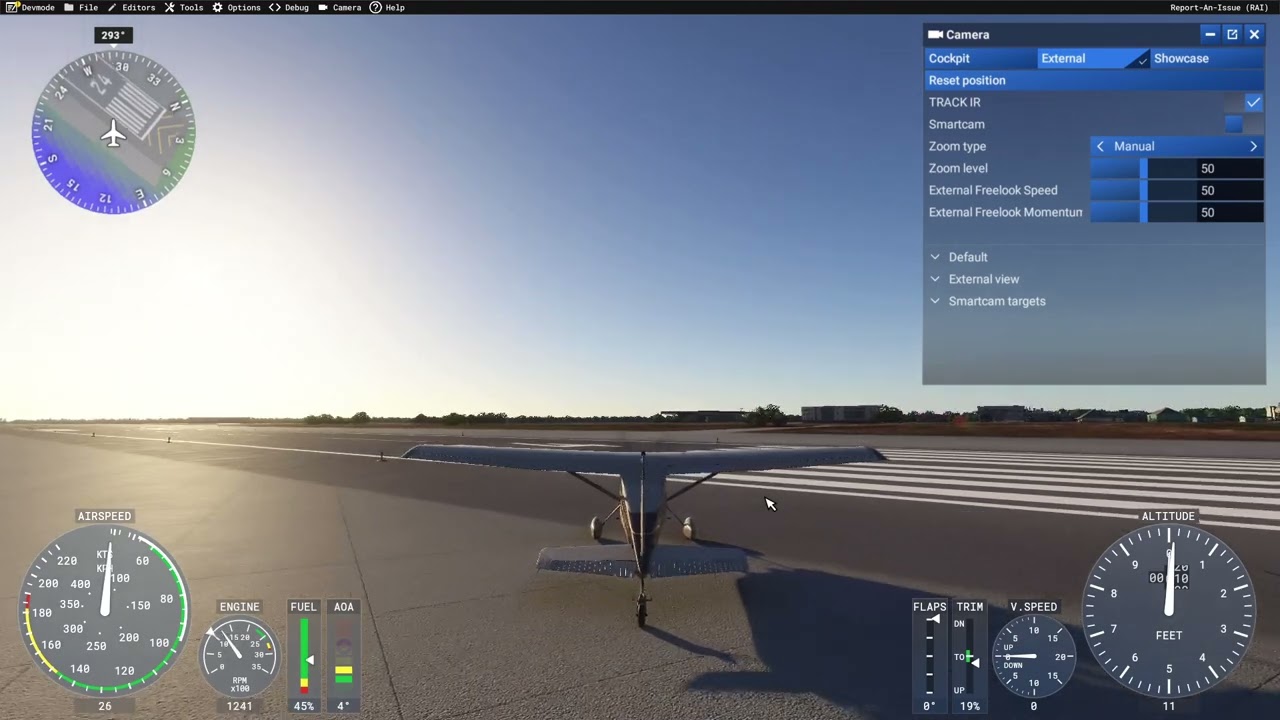The image size is (1280, 720).
Task: Open the Options menu
Action: click(x=236, y=7)
